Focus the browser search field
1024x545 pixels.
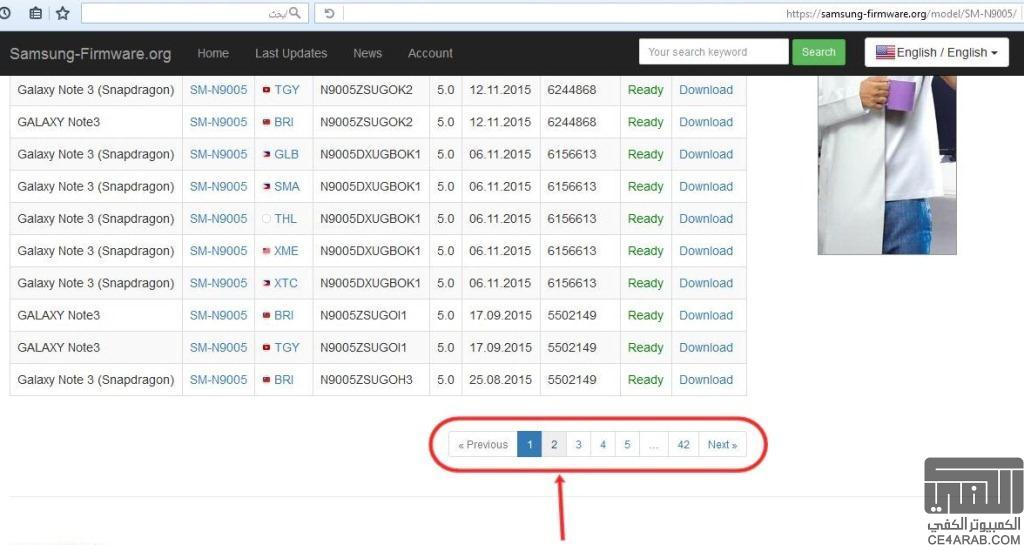(195, 13)
